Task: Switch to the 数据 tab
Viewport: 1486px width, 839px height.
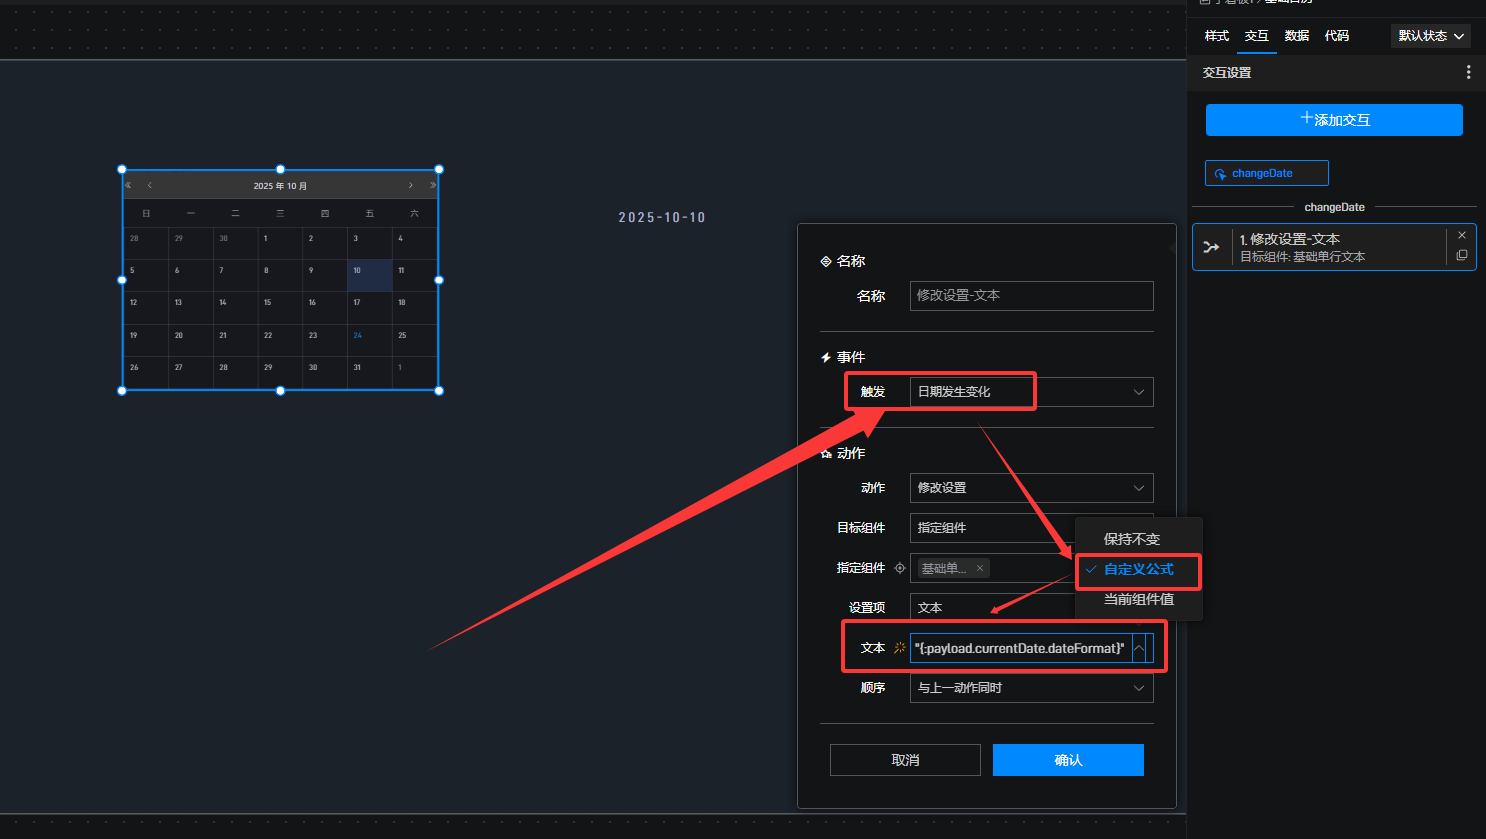Action: [x=1296, y=36]
